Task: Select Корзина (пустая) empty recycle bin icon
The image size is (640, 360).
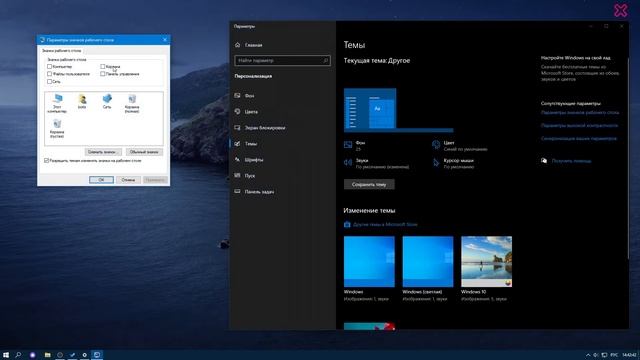Action: point(57,124)
